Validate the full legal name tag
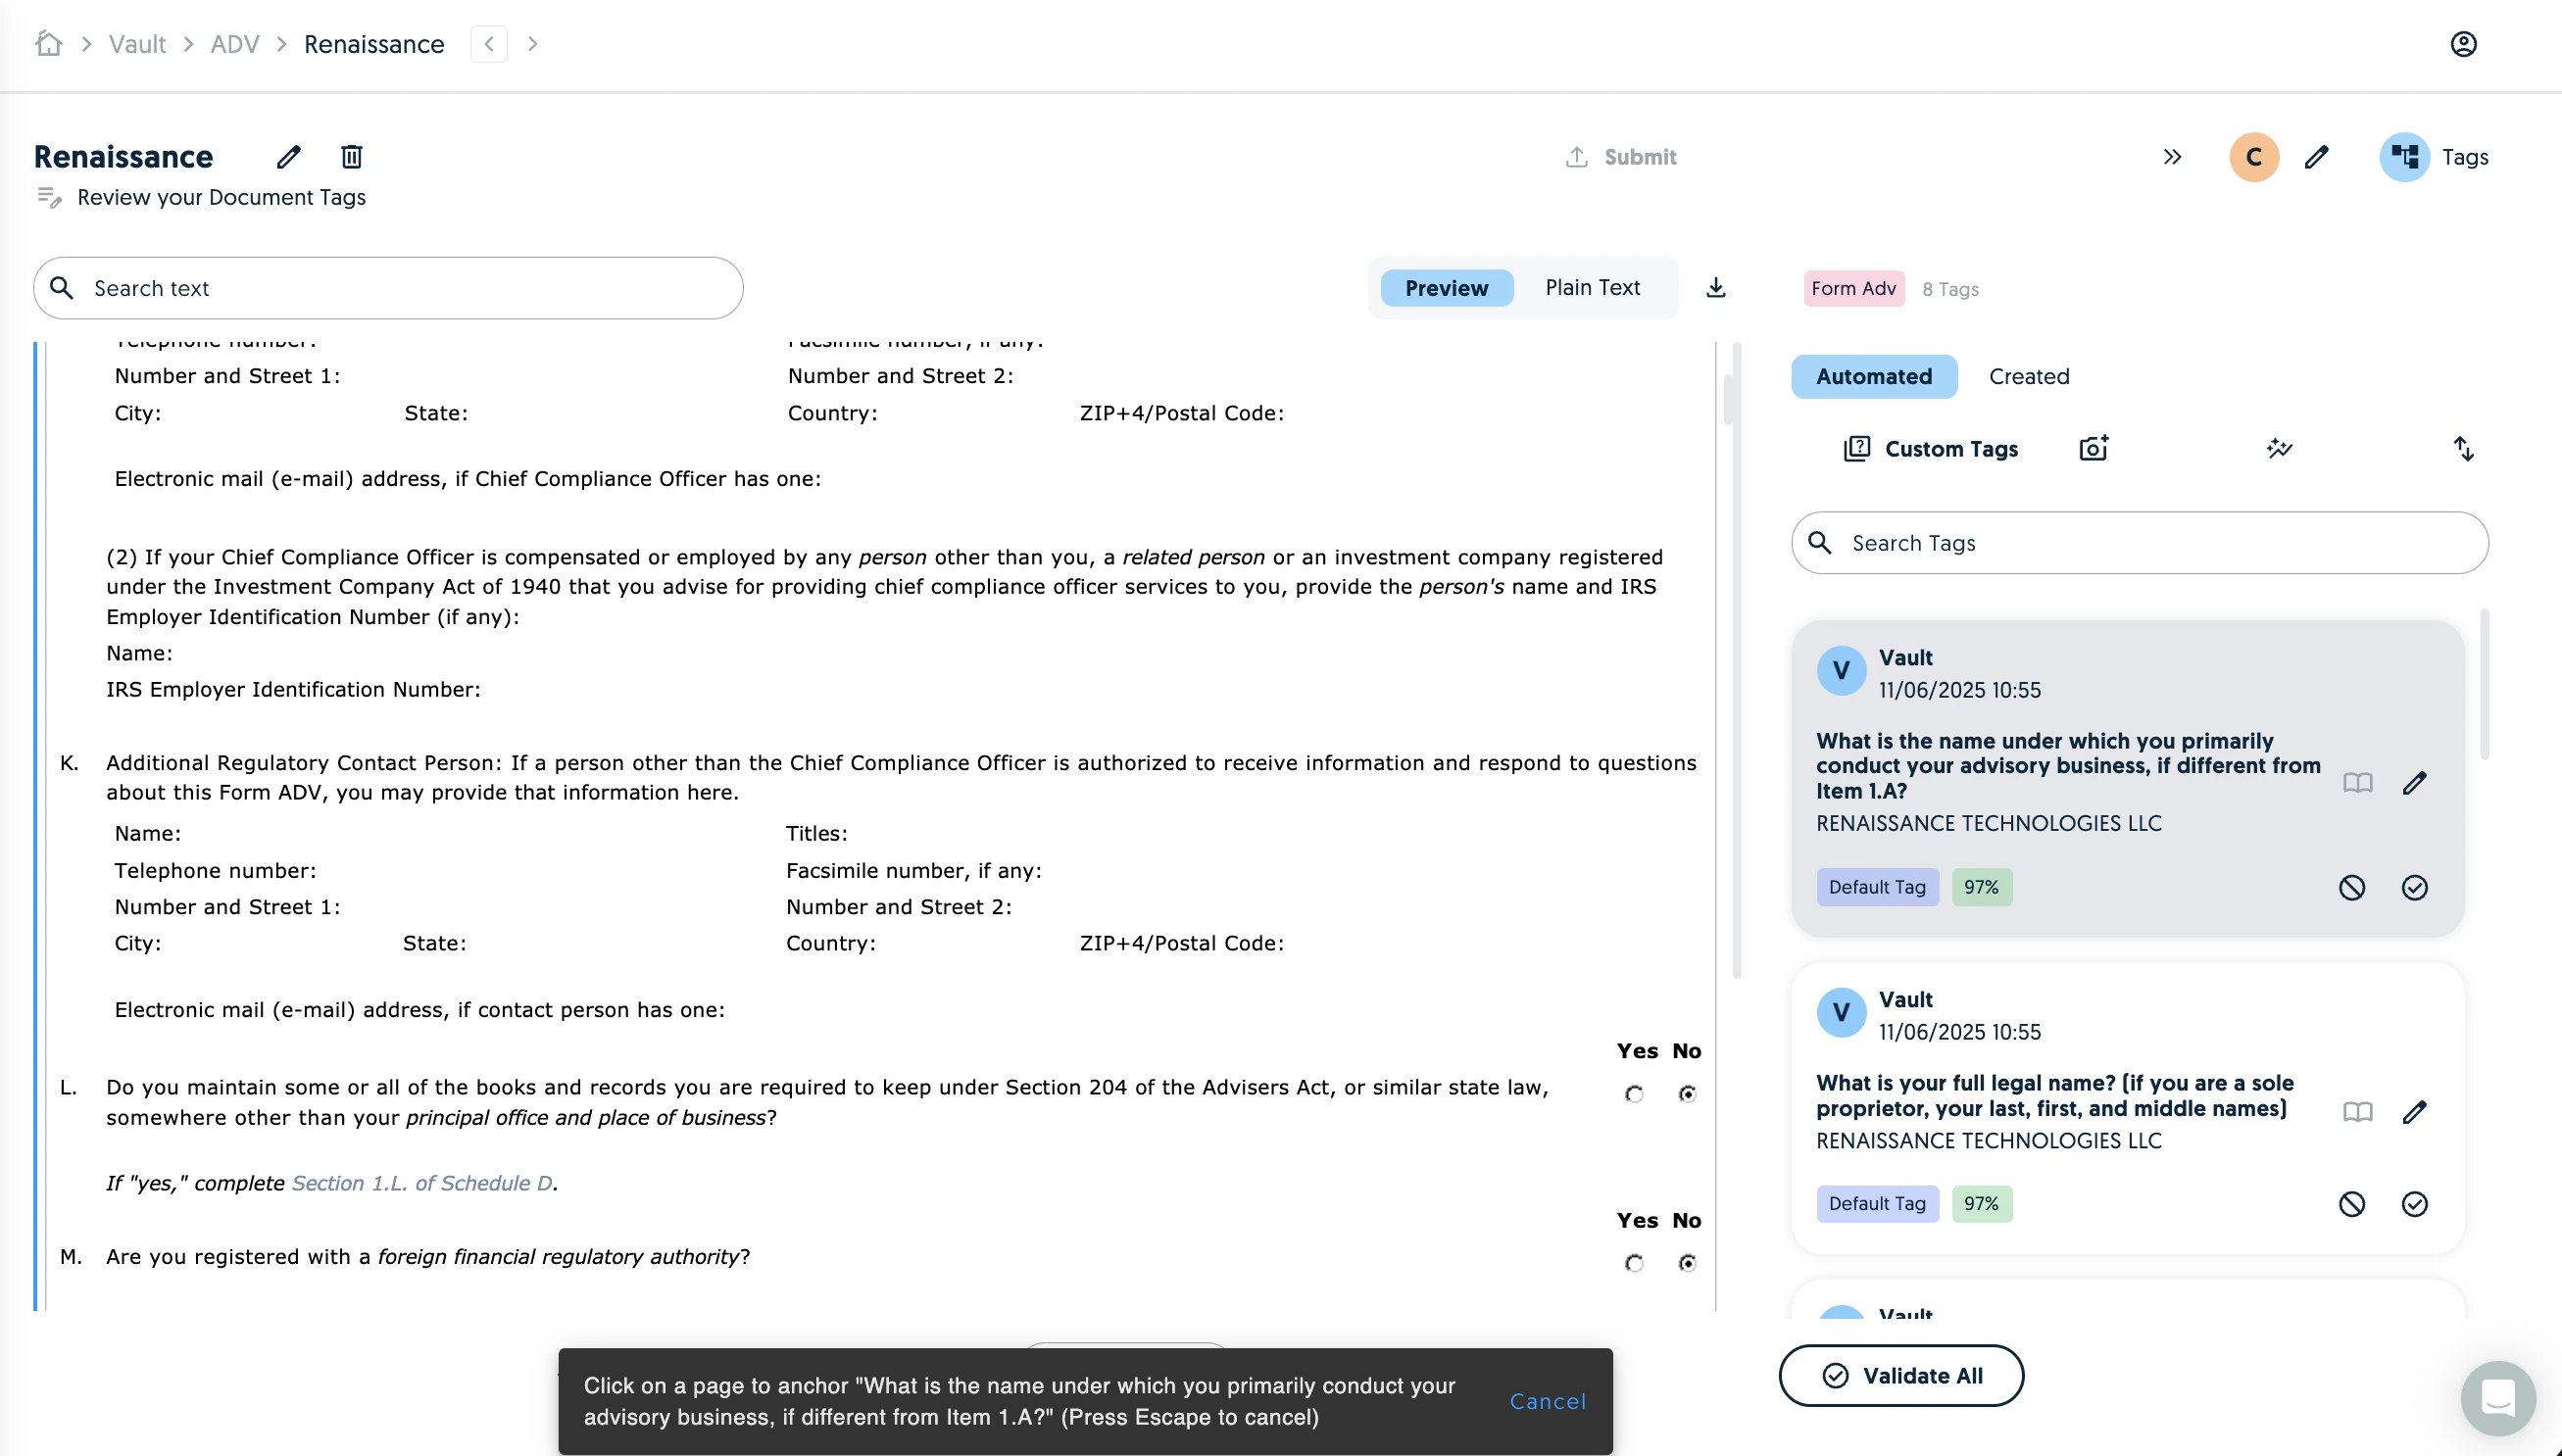 (x=2414, y=1204)
